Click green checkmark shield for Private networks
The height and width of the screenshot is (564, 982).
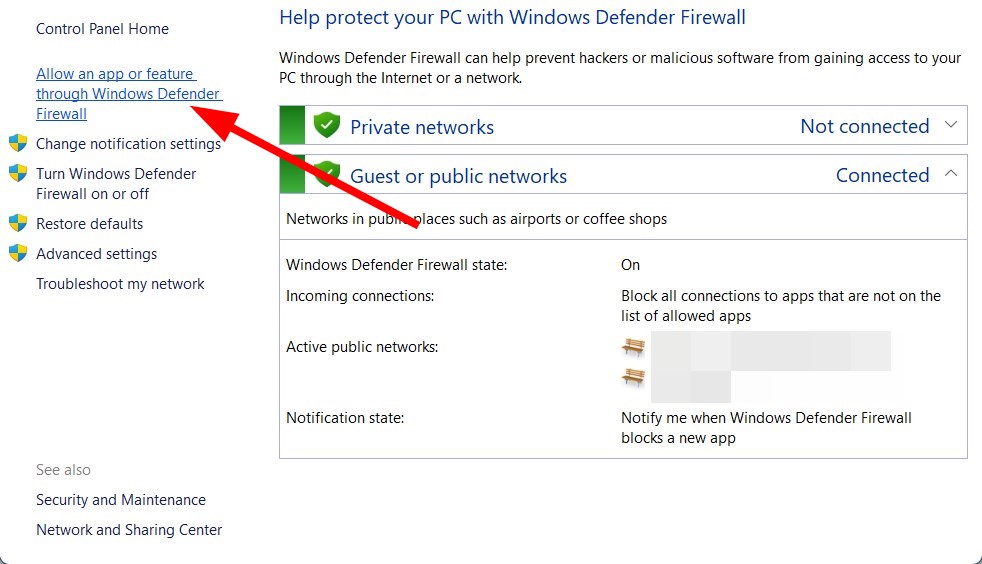(326, 125)
